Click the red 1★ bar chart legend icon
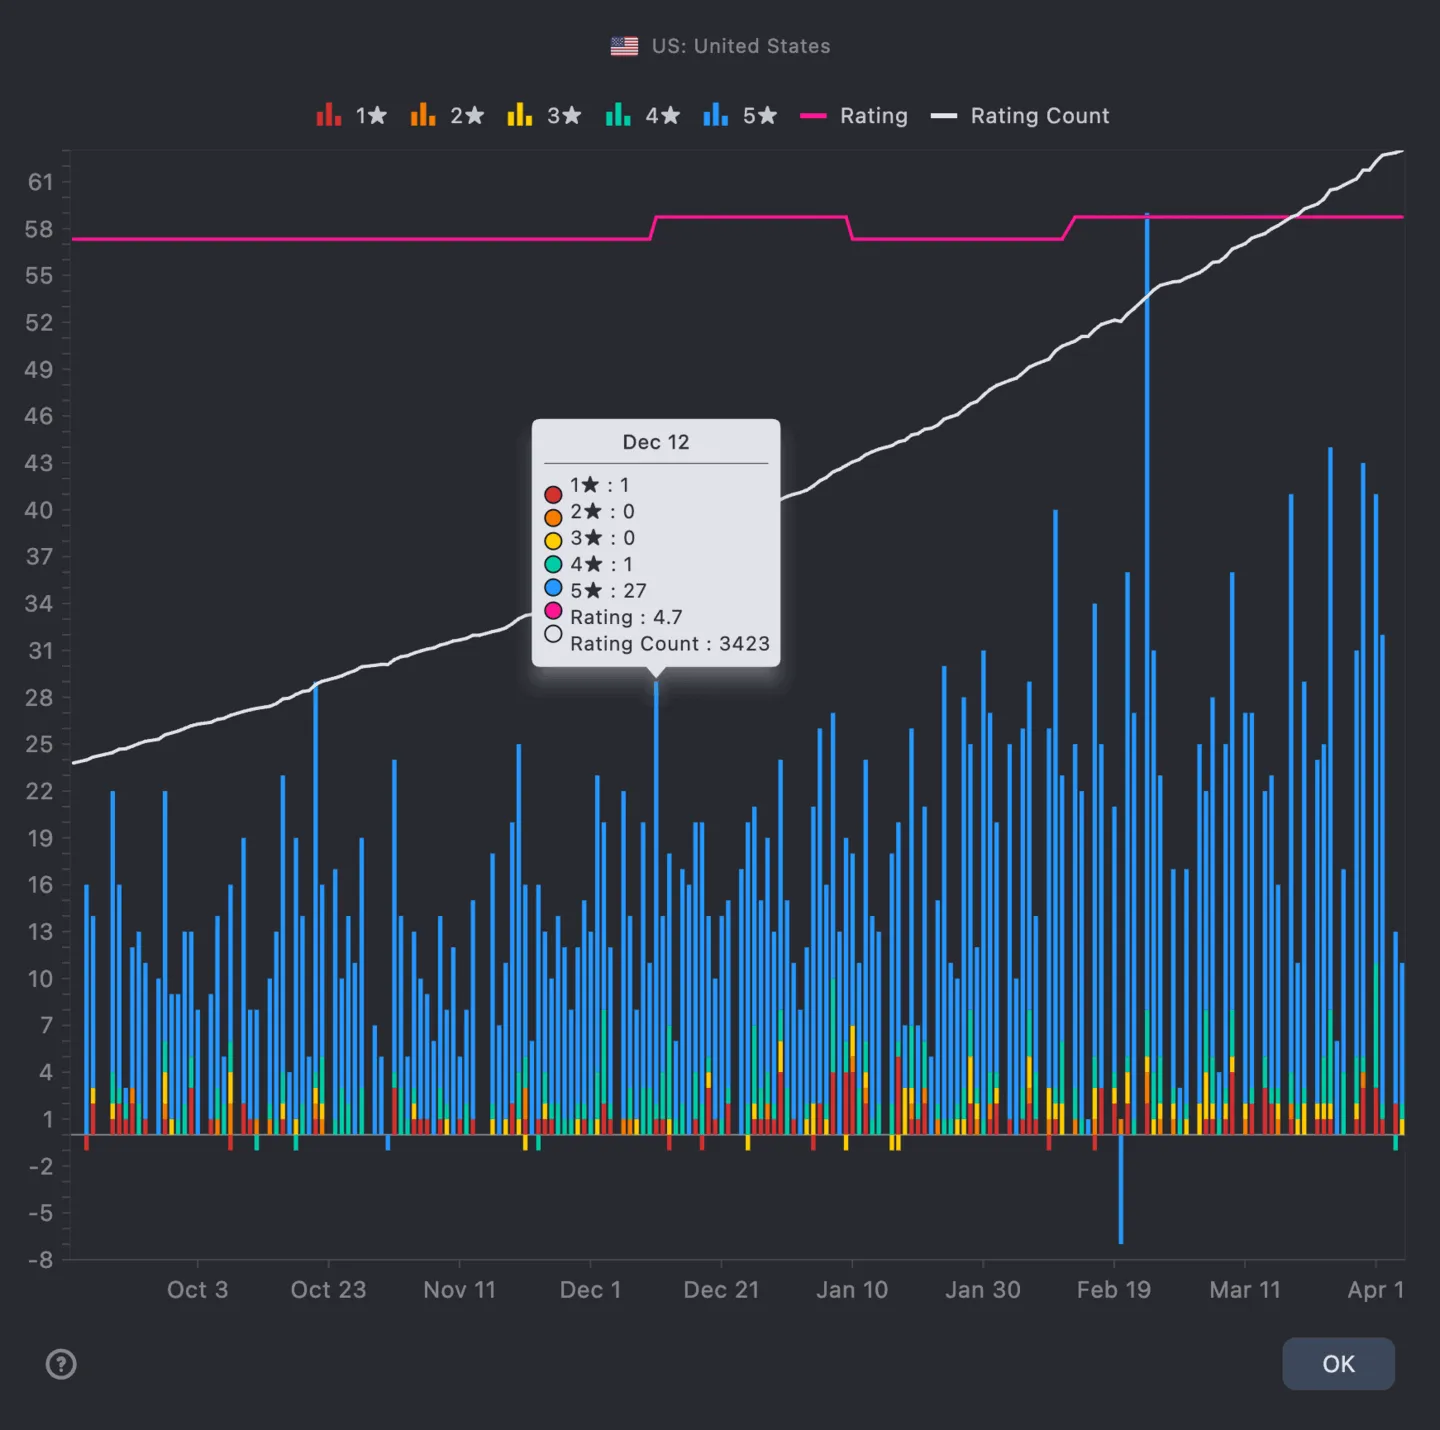The image size is (1440, 1430). point(329,115)
